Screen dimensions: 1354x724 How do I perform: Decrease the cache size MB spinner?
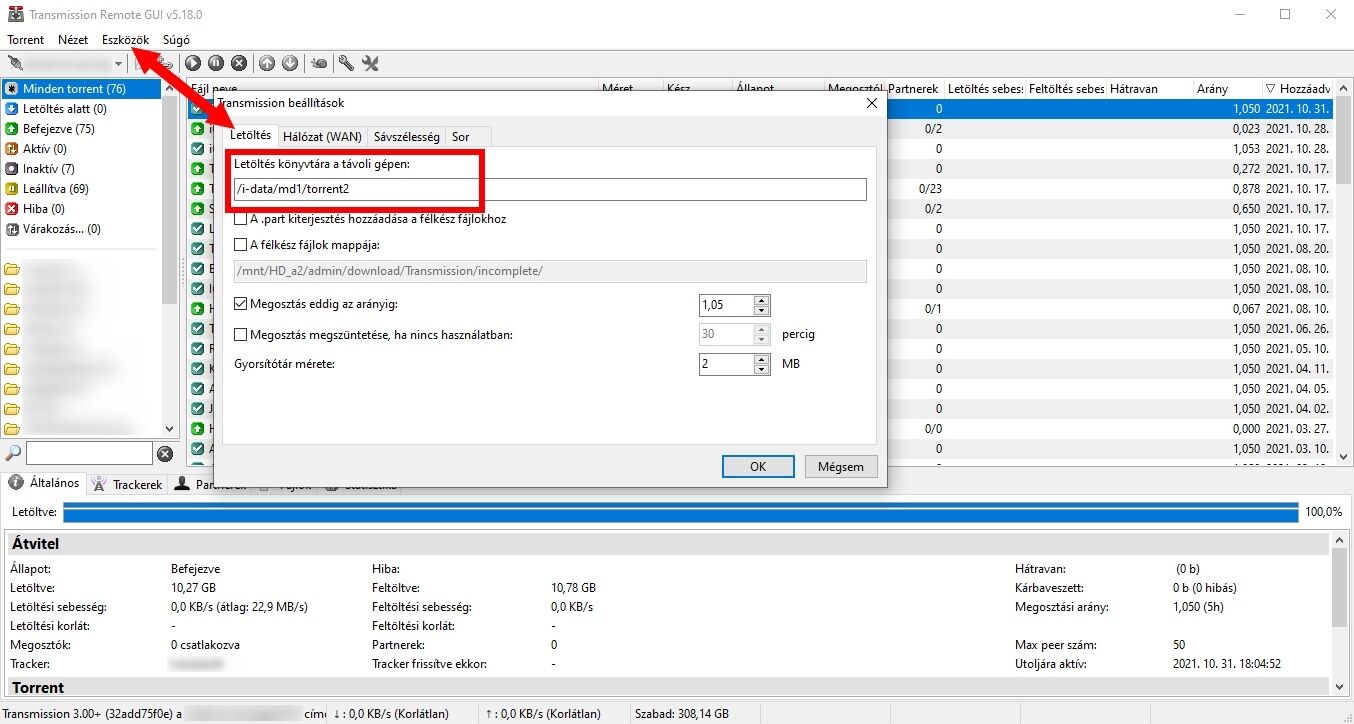[x=762, y=370]
